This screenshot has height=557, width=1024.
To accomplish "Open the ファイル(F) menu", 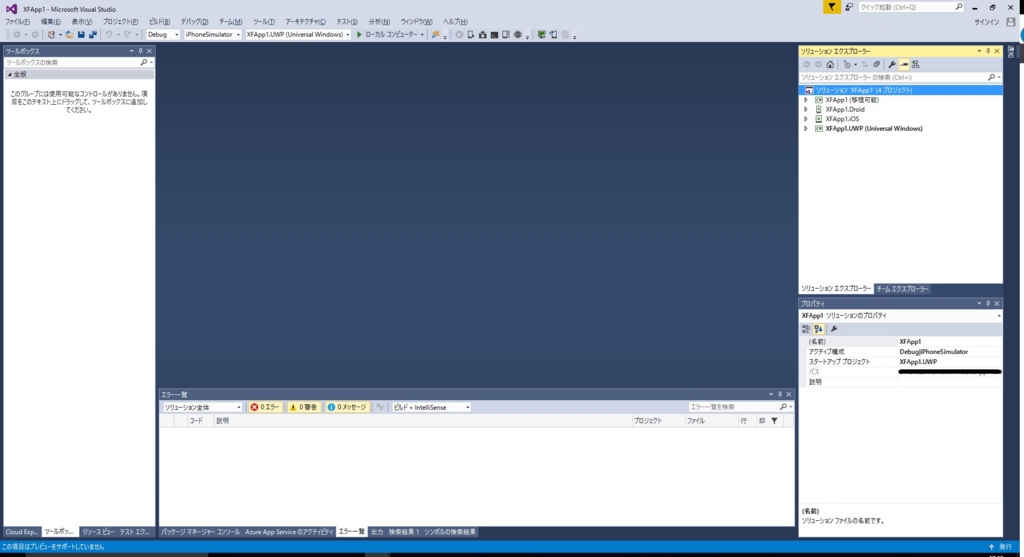I will point(18,22).
